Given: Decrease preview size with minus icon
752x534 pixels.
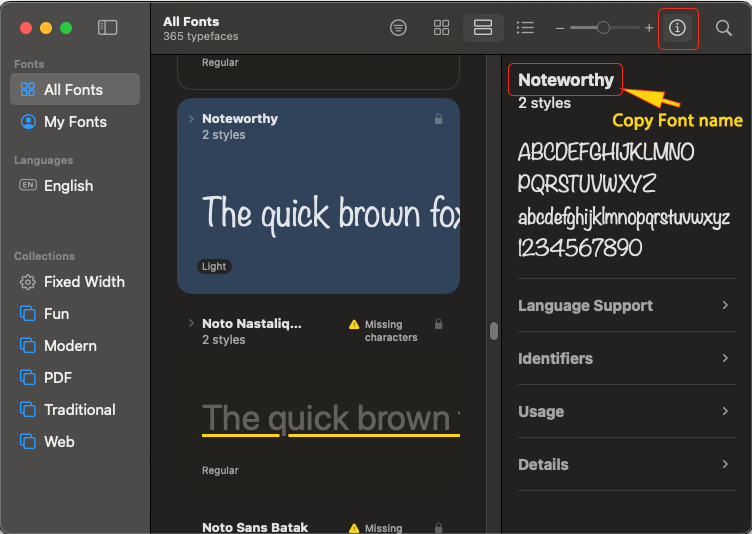Looking at the screenshot, I should pos(560,28).
